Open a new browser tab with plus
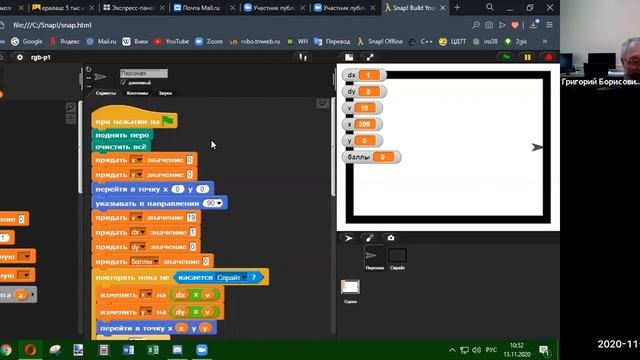 click(x=457, y=8)
